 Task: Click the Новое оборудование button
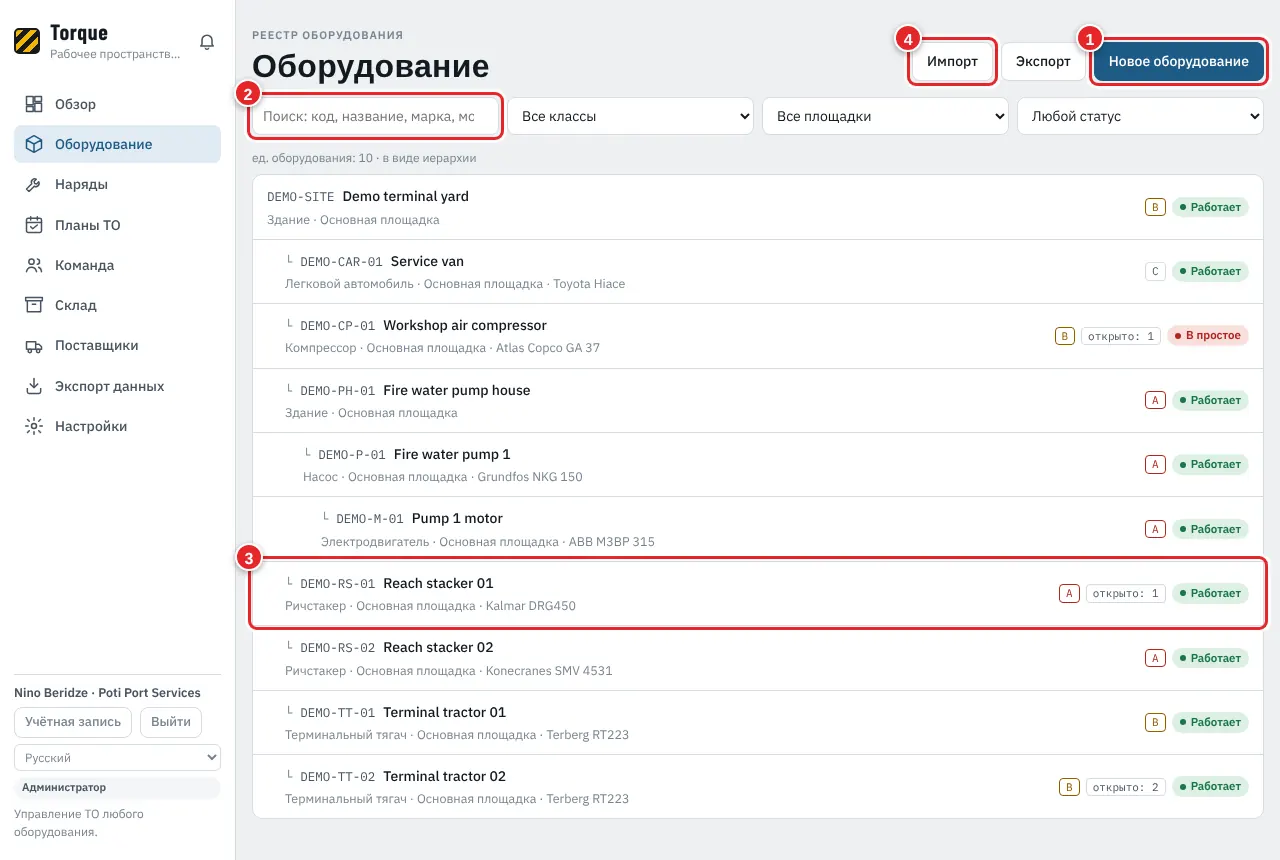click(x=1178, y=61)
